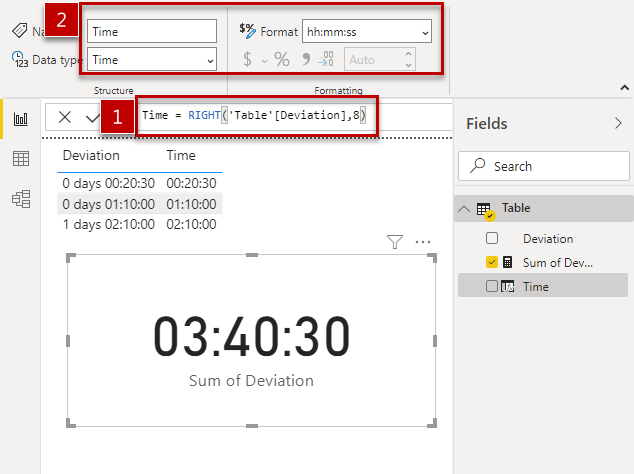This screenshot has height=474, width=634.
Task: Open currency format dropdown arrow
Action: 264,61
